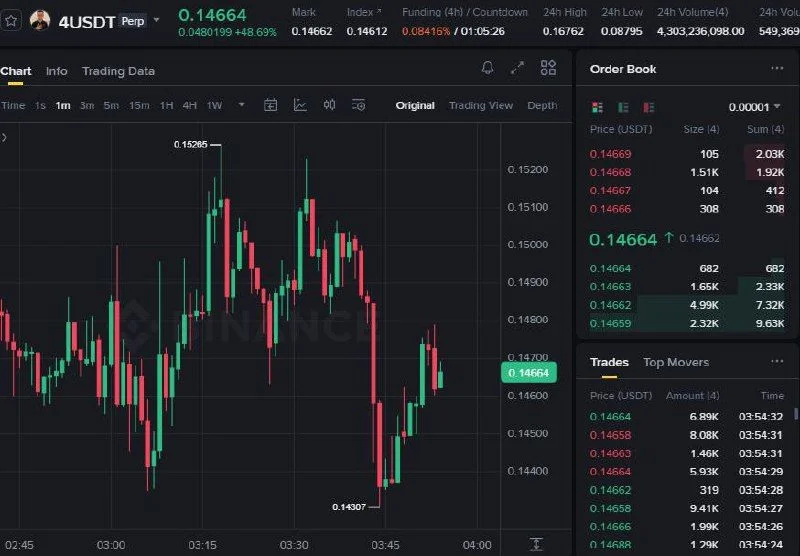
Task: Reset chart scale icon at axis bottom
Action: click(536, 544)
